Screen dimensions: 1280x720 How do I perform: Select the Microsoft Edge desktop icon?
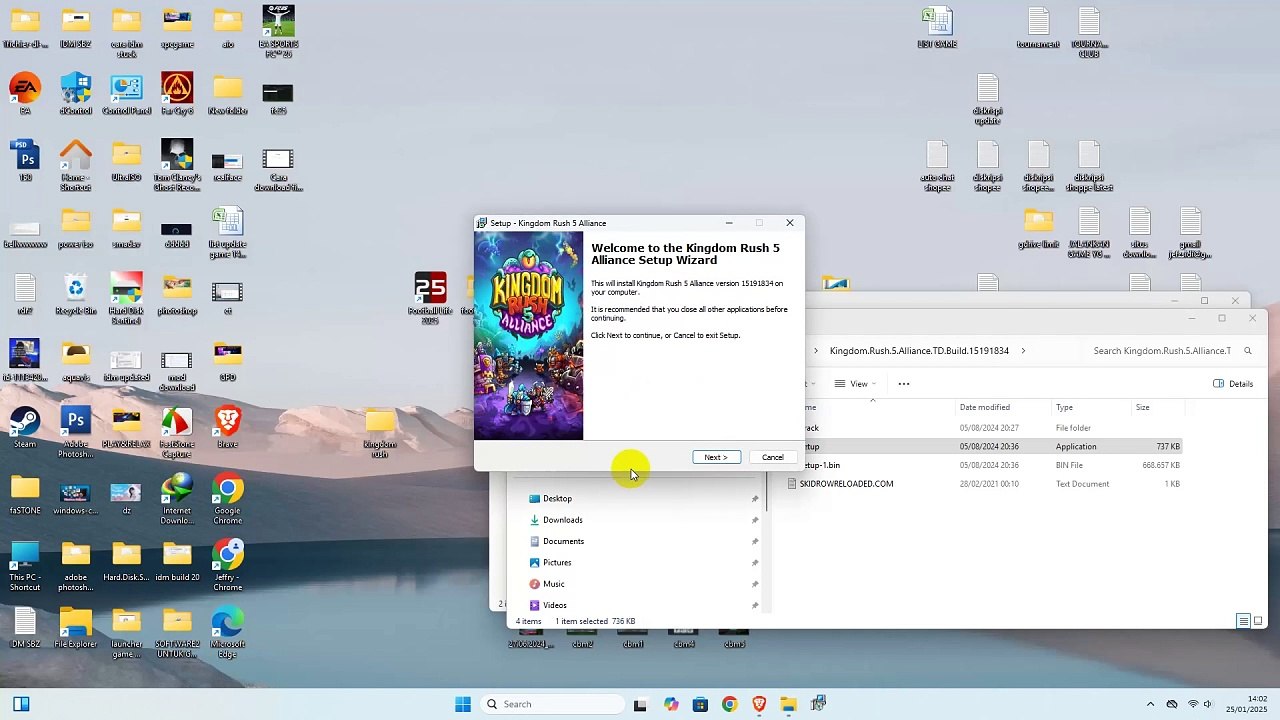tap(228, 632)
